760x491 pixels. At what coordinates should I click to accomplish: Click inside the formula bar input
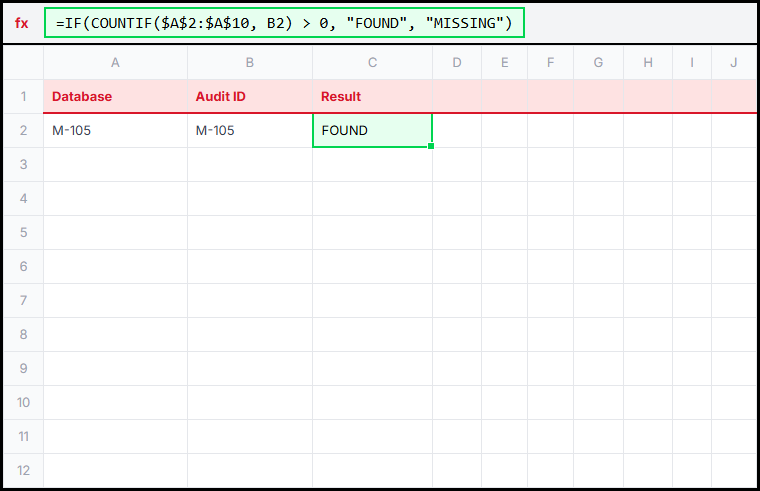tap(284, 23)
